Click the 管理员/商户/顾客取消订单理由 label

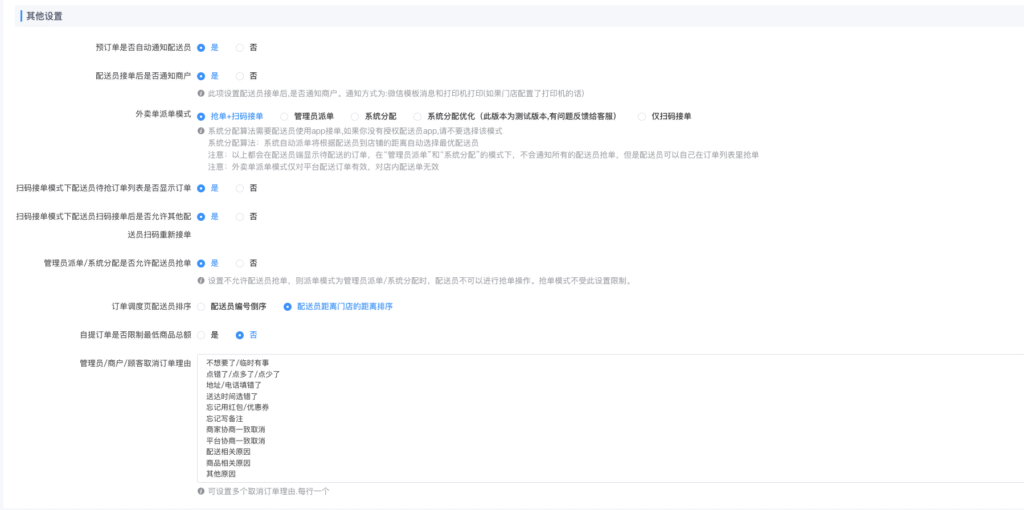(x=135, y=362)
